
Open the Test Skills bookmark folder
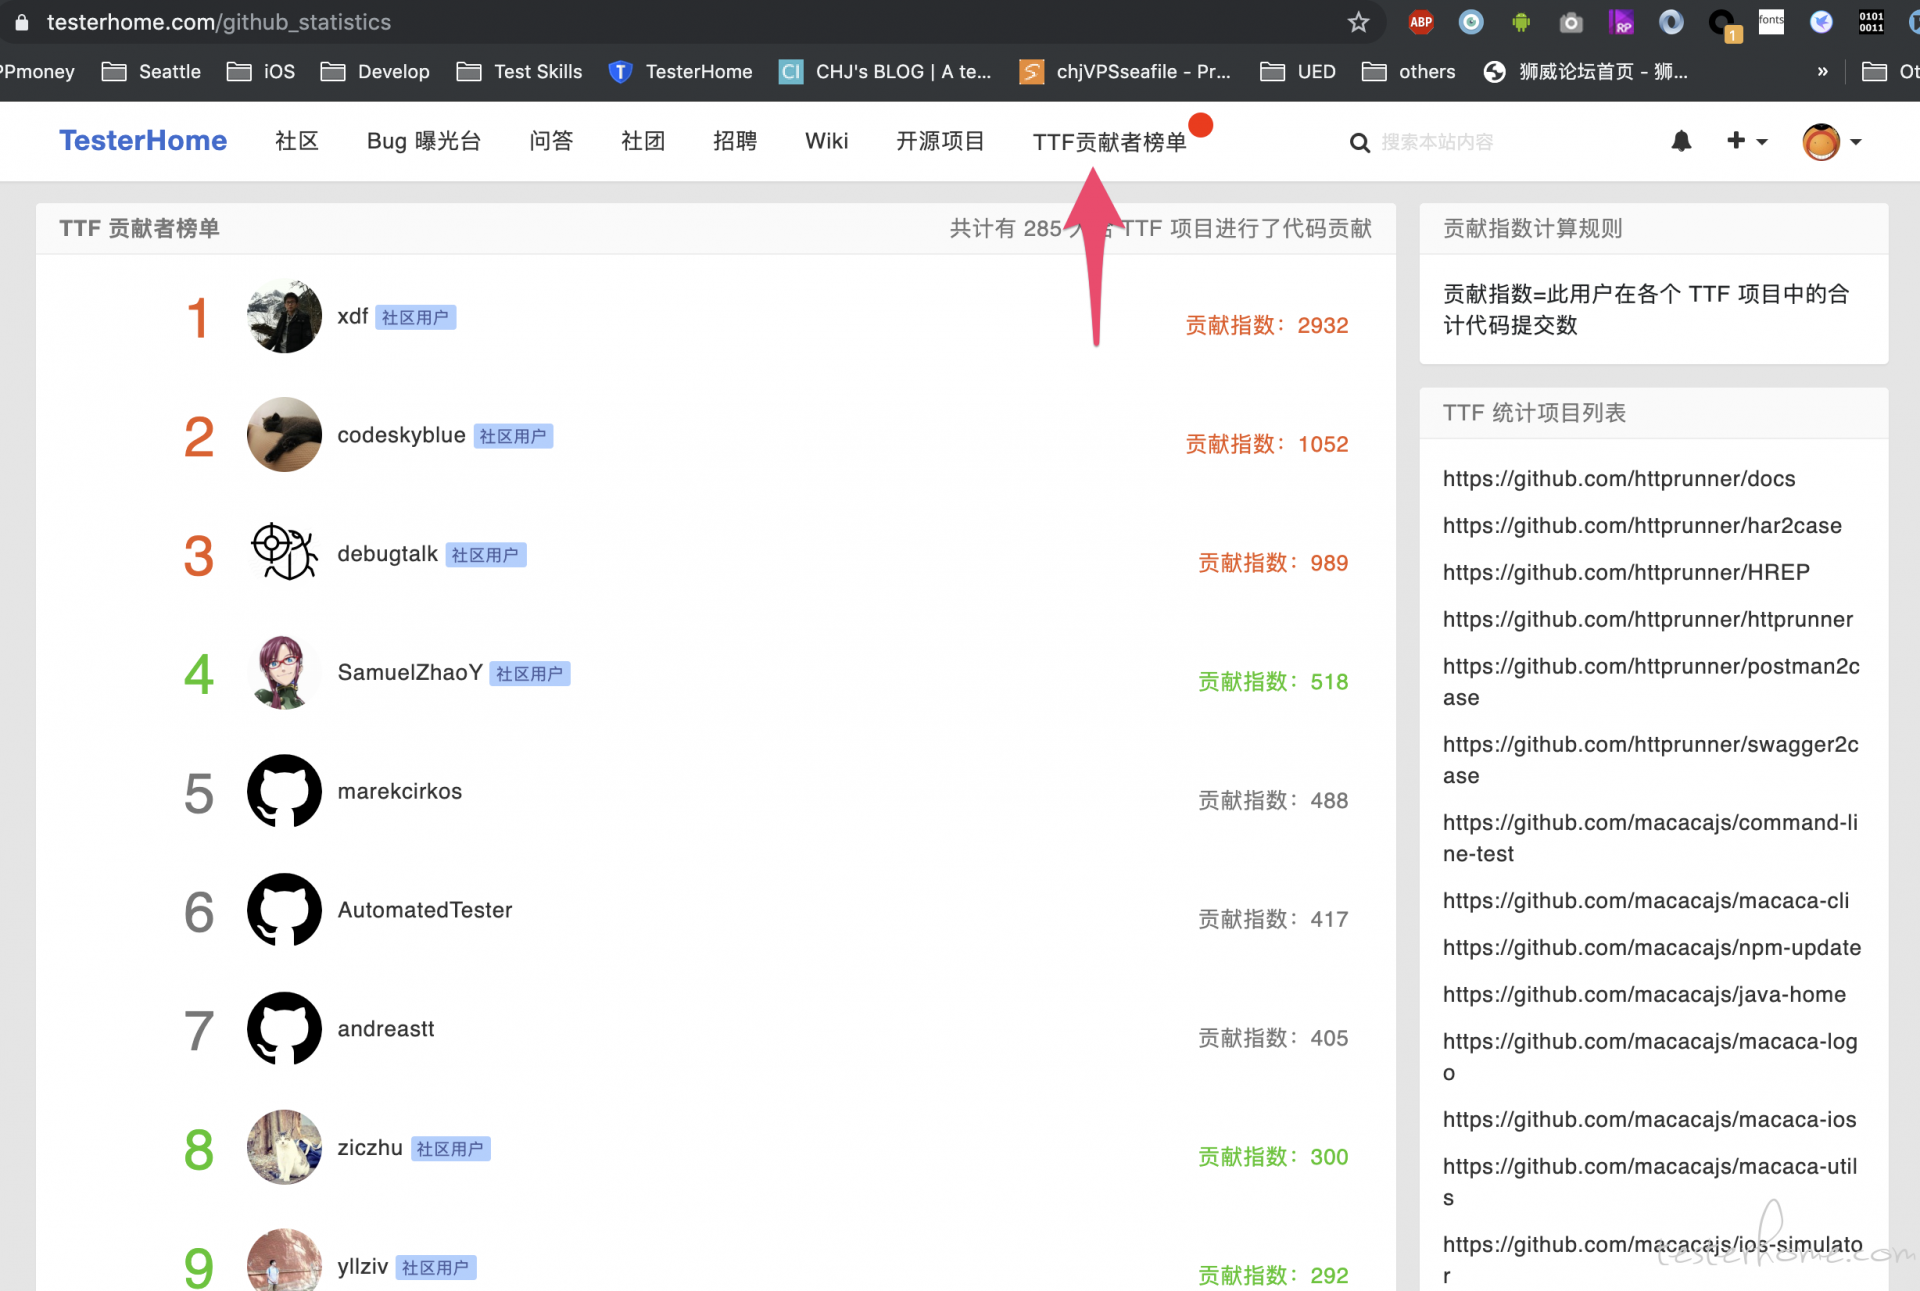pos(519,72)
